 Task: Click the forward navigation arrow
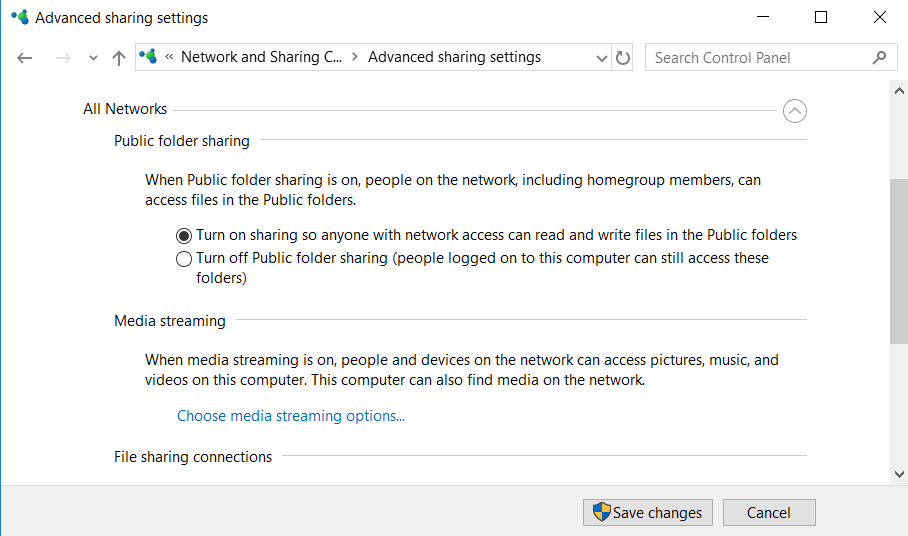63,58
